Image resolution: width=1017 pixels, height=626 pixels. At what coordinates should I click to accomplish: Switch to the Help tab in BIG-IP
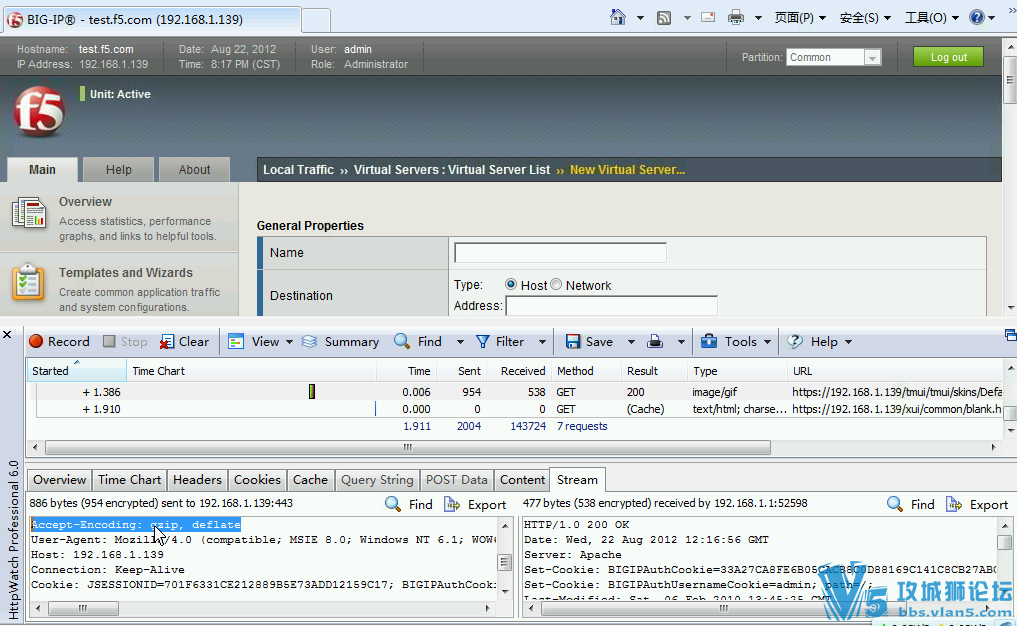tap(119, 169)
